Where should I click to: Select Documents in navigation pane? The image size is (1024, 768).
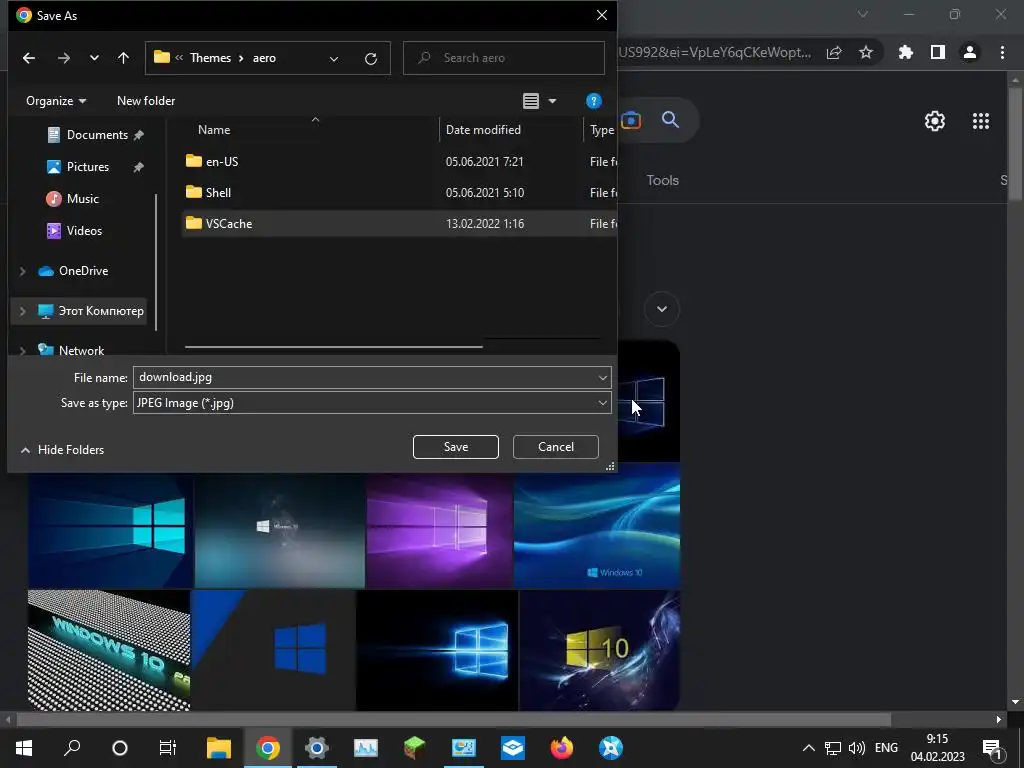96,135
